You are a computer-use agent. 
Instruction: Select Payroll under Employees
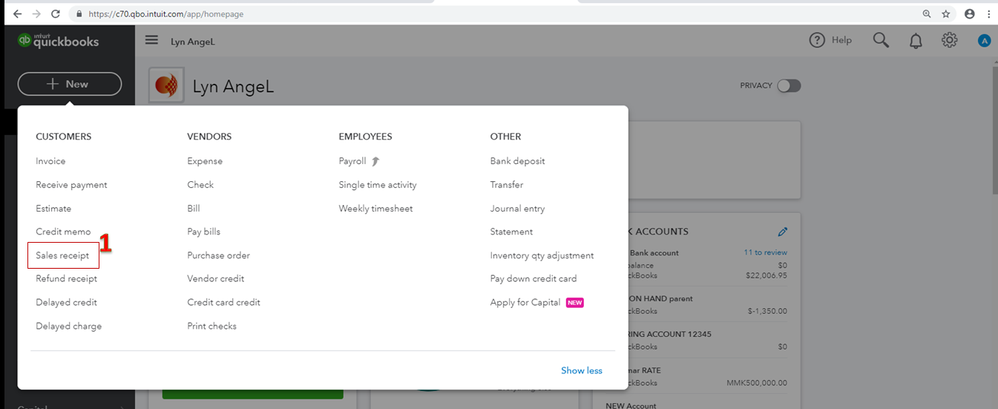pyautogui.click(x=353, y=162)
